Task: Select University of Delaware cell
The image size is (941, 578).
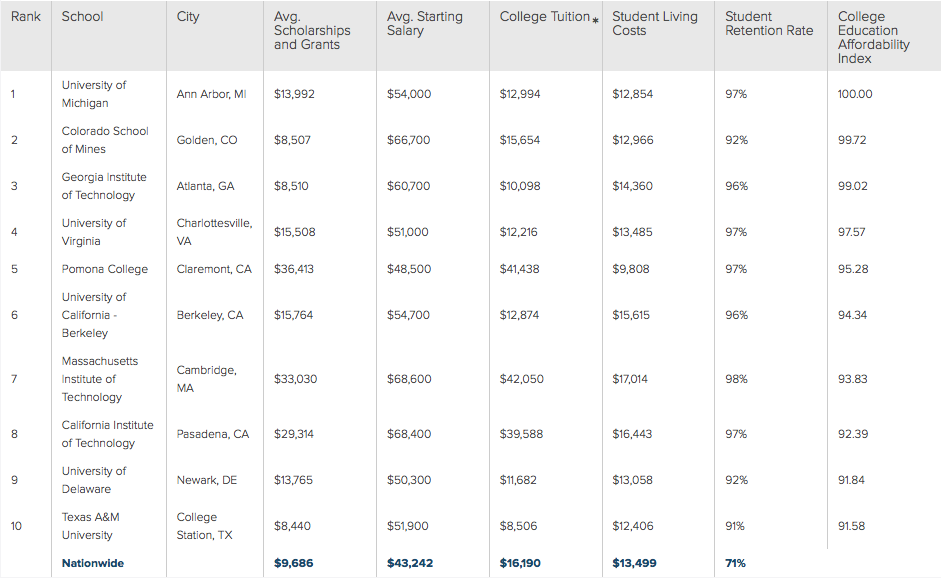Action: click(94, 480)
